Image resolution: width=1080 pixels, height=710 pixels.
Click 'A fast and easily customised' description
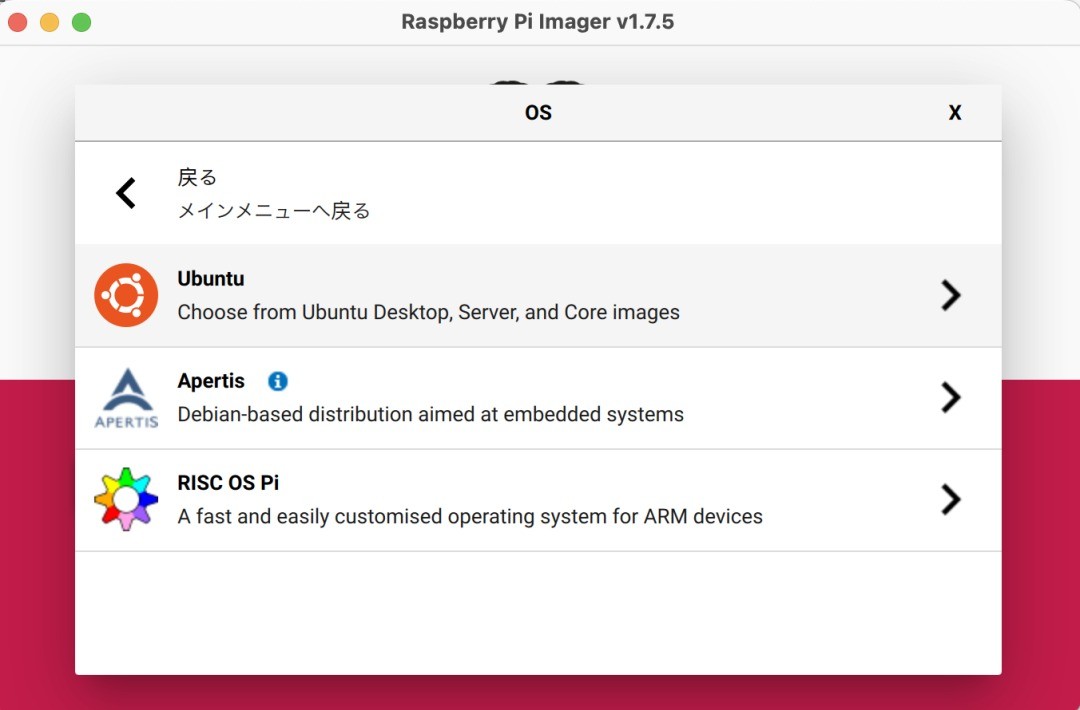(x=470, y=516)
